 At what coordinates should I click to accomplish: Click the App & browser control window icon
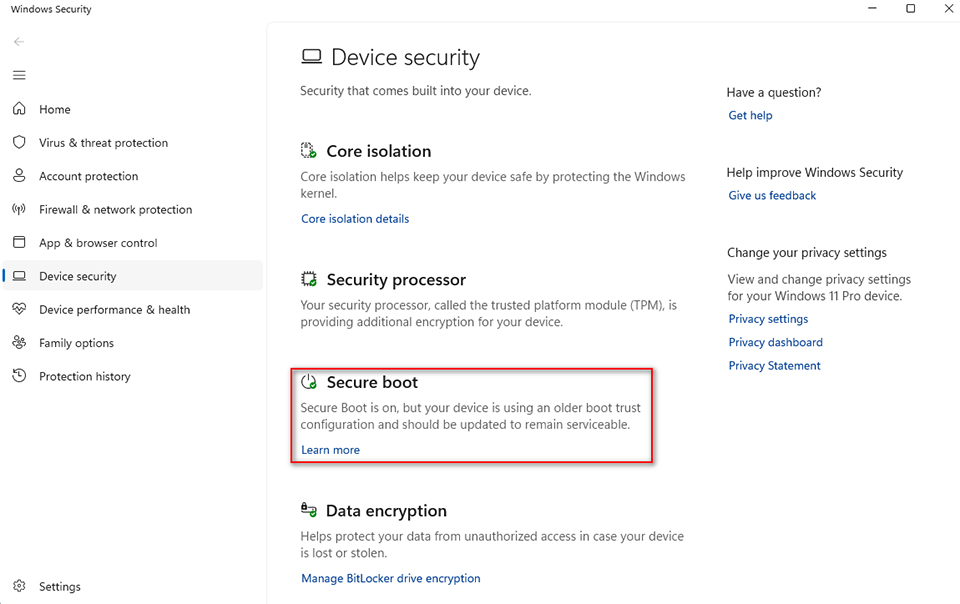point(19,242)
